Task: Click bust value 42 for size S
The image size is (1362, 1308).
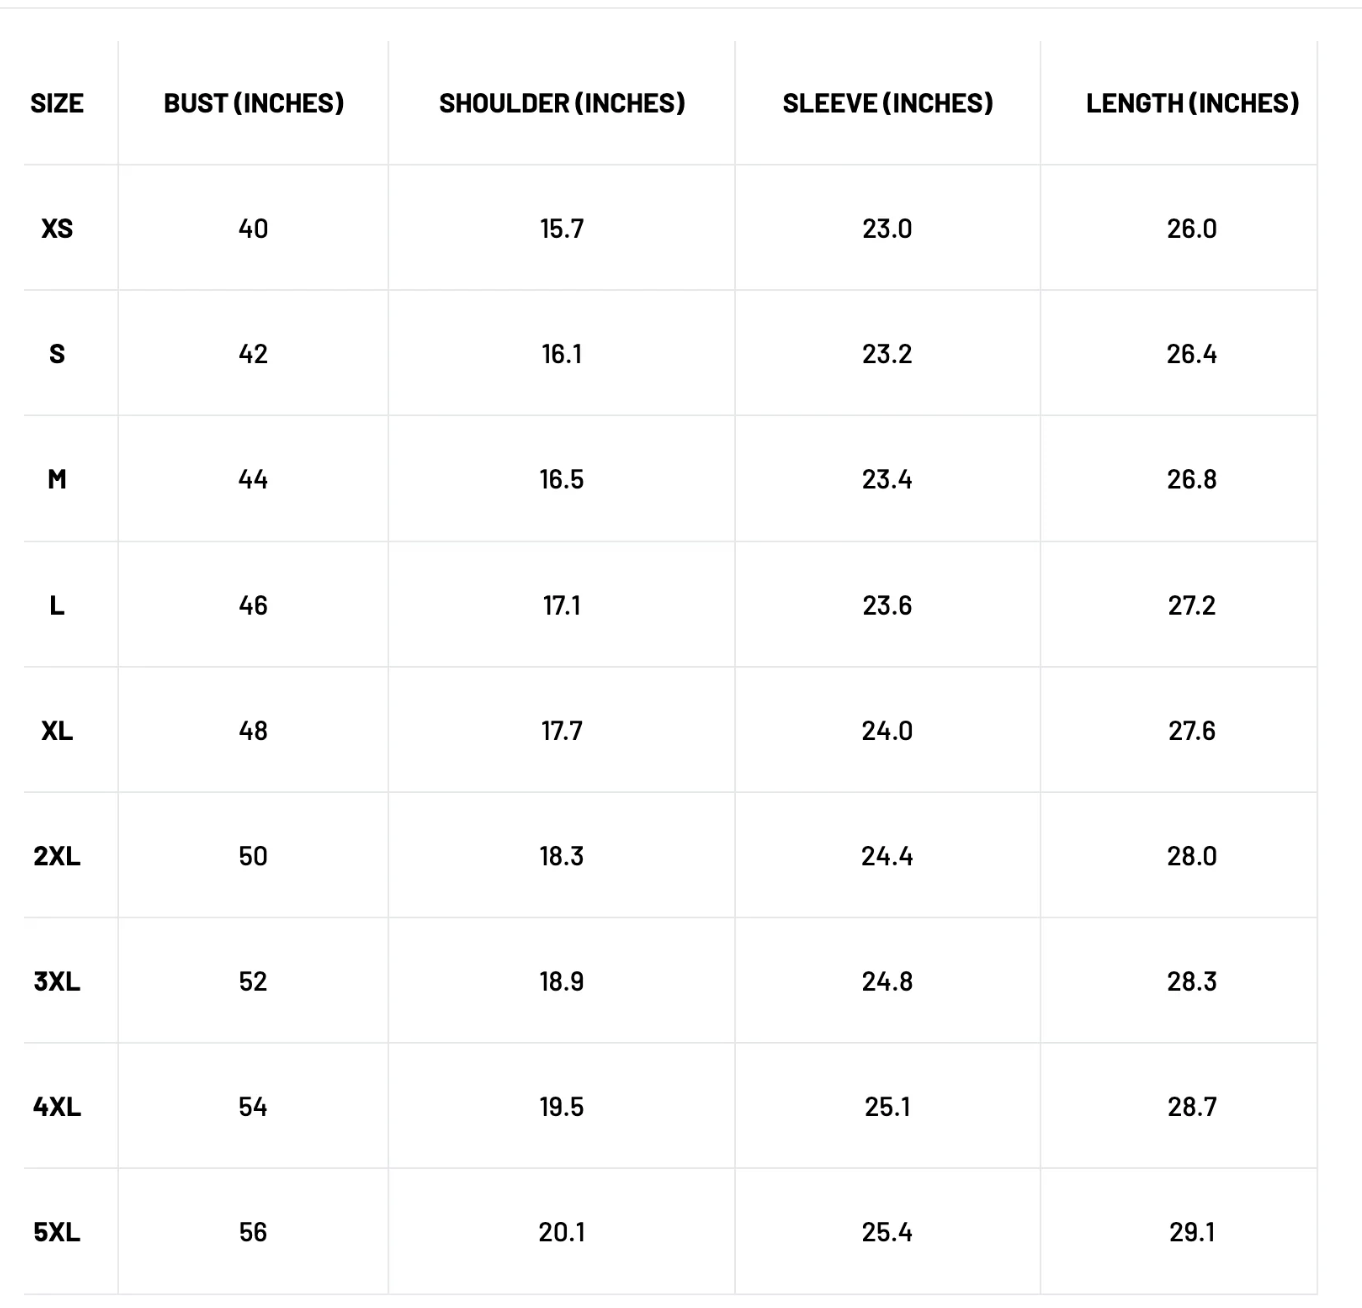Action: (253, 354)
